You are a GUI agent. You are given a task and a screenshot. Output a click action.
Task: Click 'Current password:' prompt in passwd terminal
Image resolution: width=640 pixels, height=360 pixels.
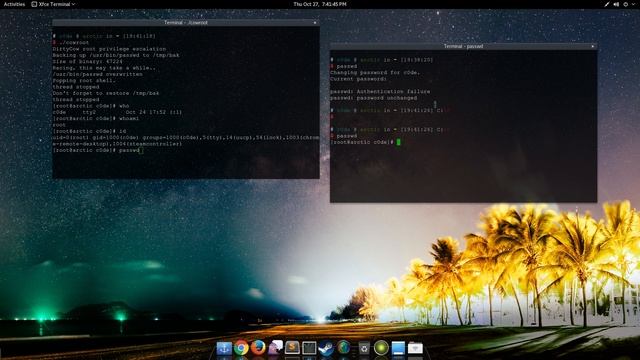pyautogui.click(x=358, y=79)
